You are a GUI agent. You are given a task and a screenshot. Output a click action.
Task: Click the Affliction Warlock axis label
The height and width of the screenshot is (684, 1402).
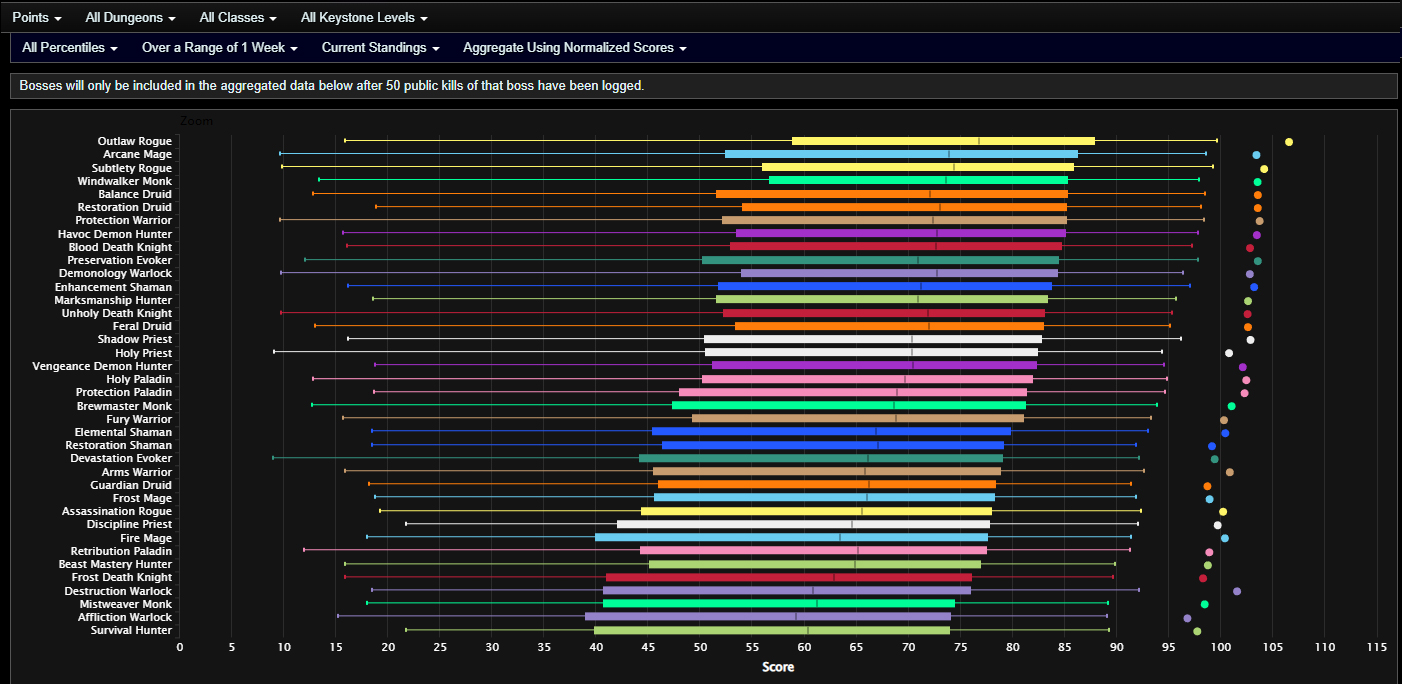point(125,617)
